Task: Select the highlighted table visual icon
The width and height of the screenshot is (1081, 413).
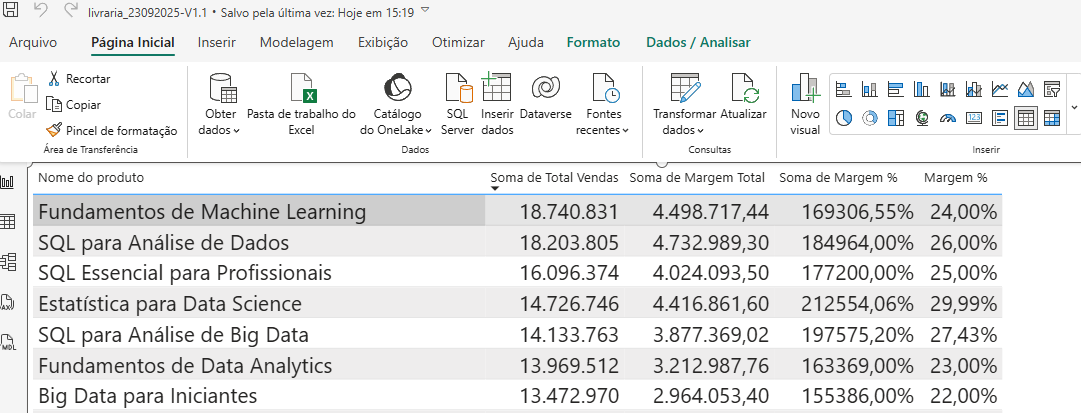Action: pos(1026,118)
